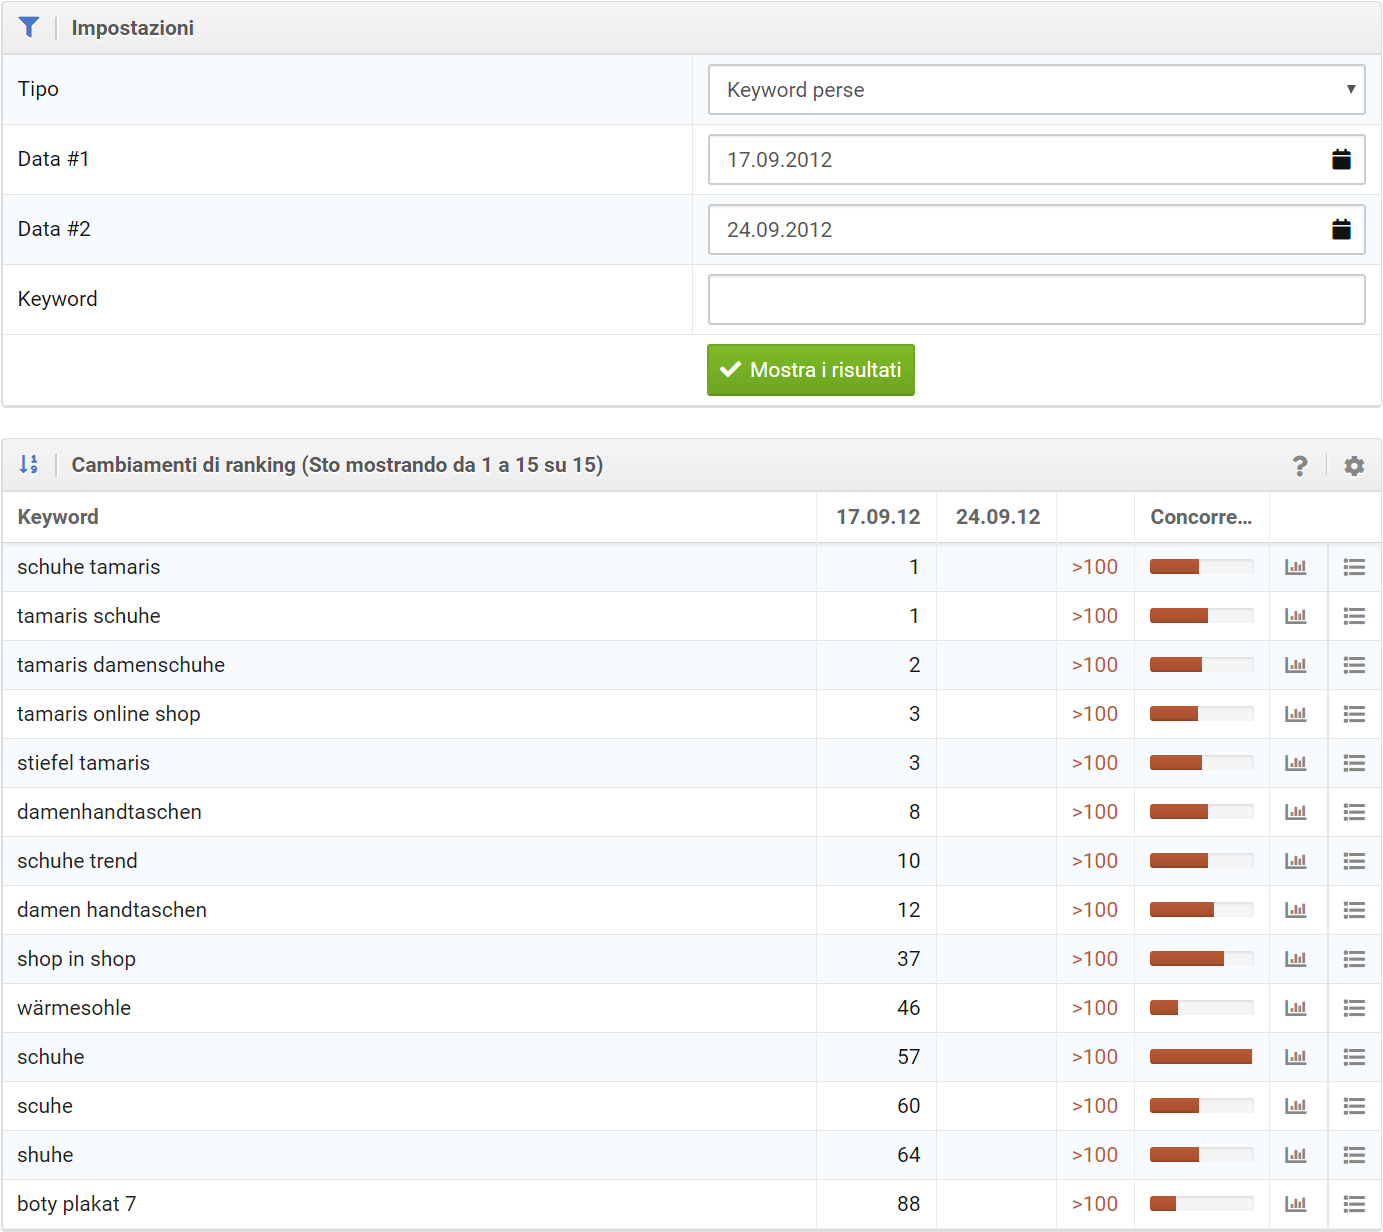Open the table settings gear icon
This screenshot has width=1383, height=1232.
pos(1354,466)
